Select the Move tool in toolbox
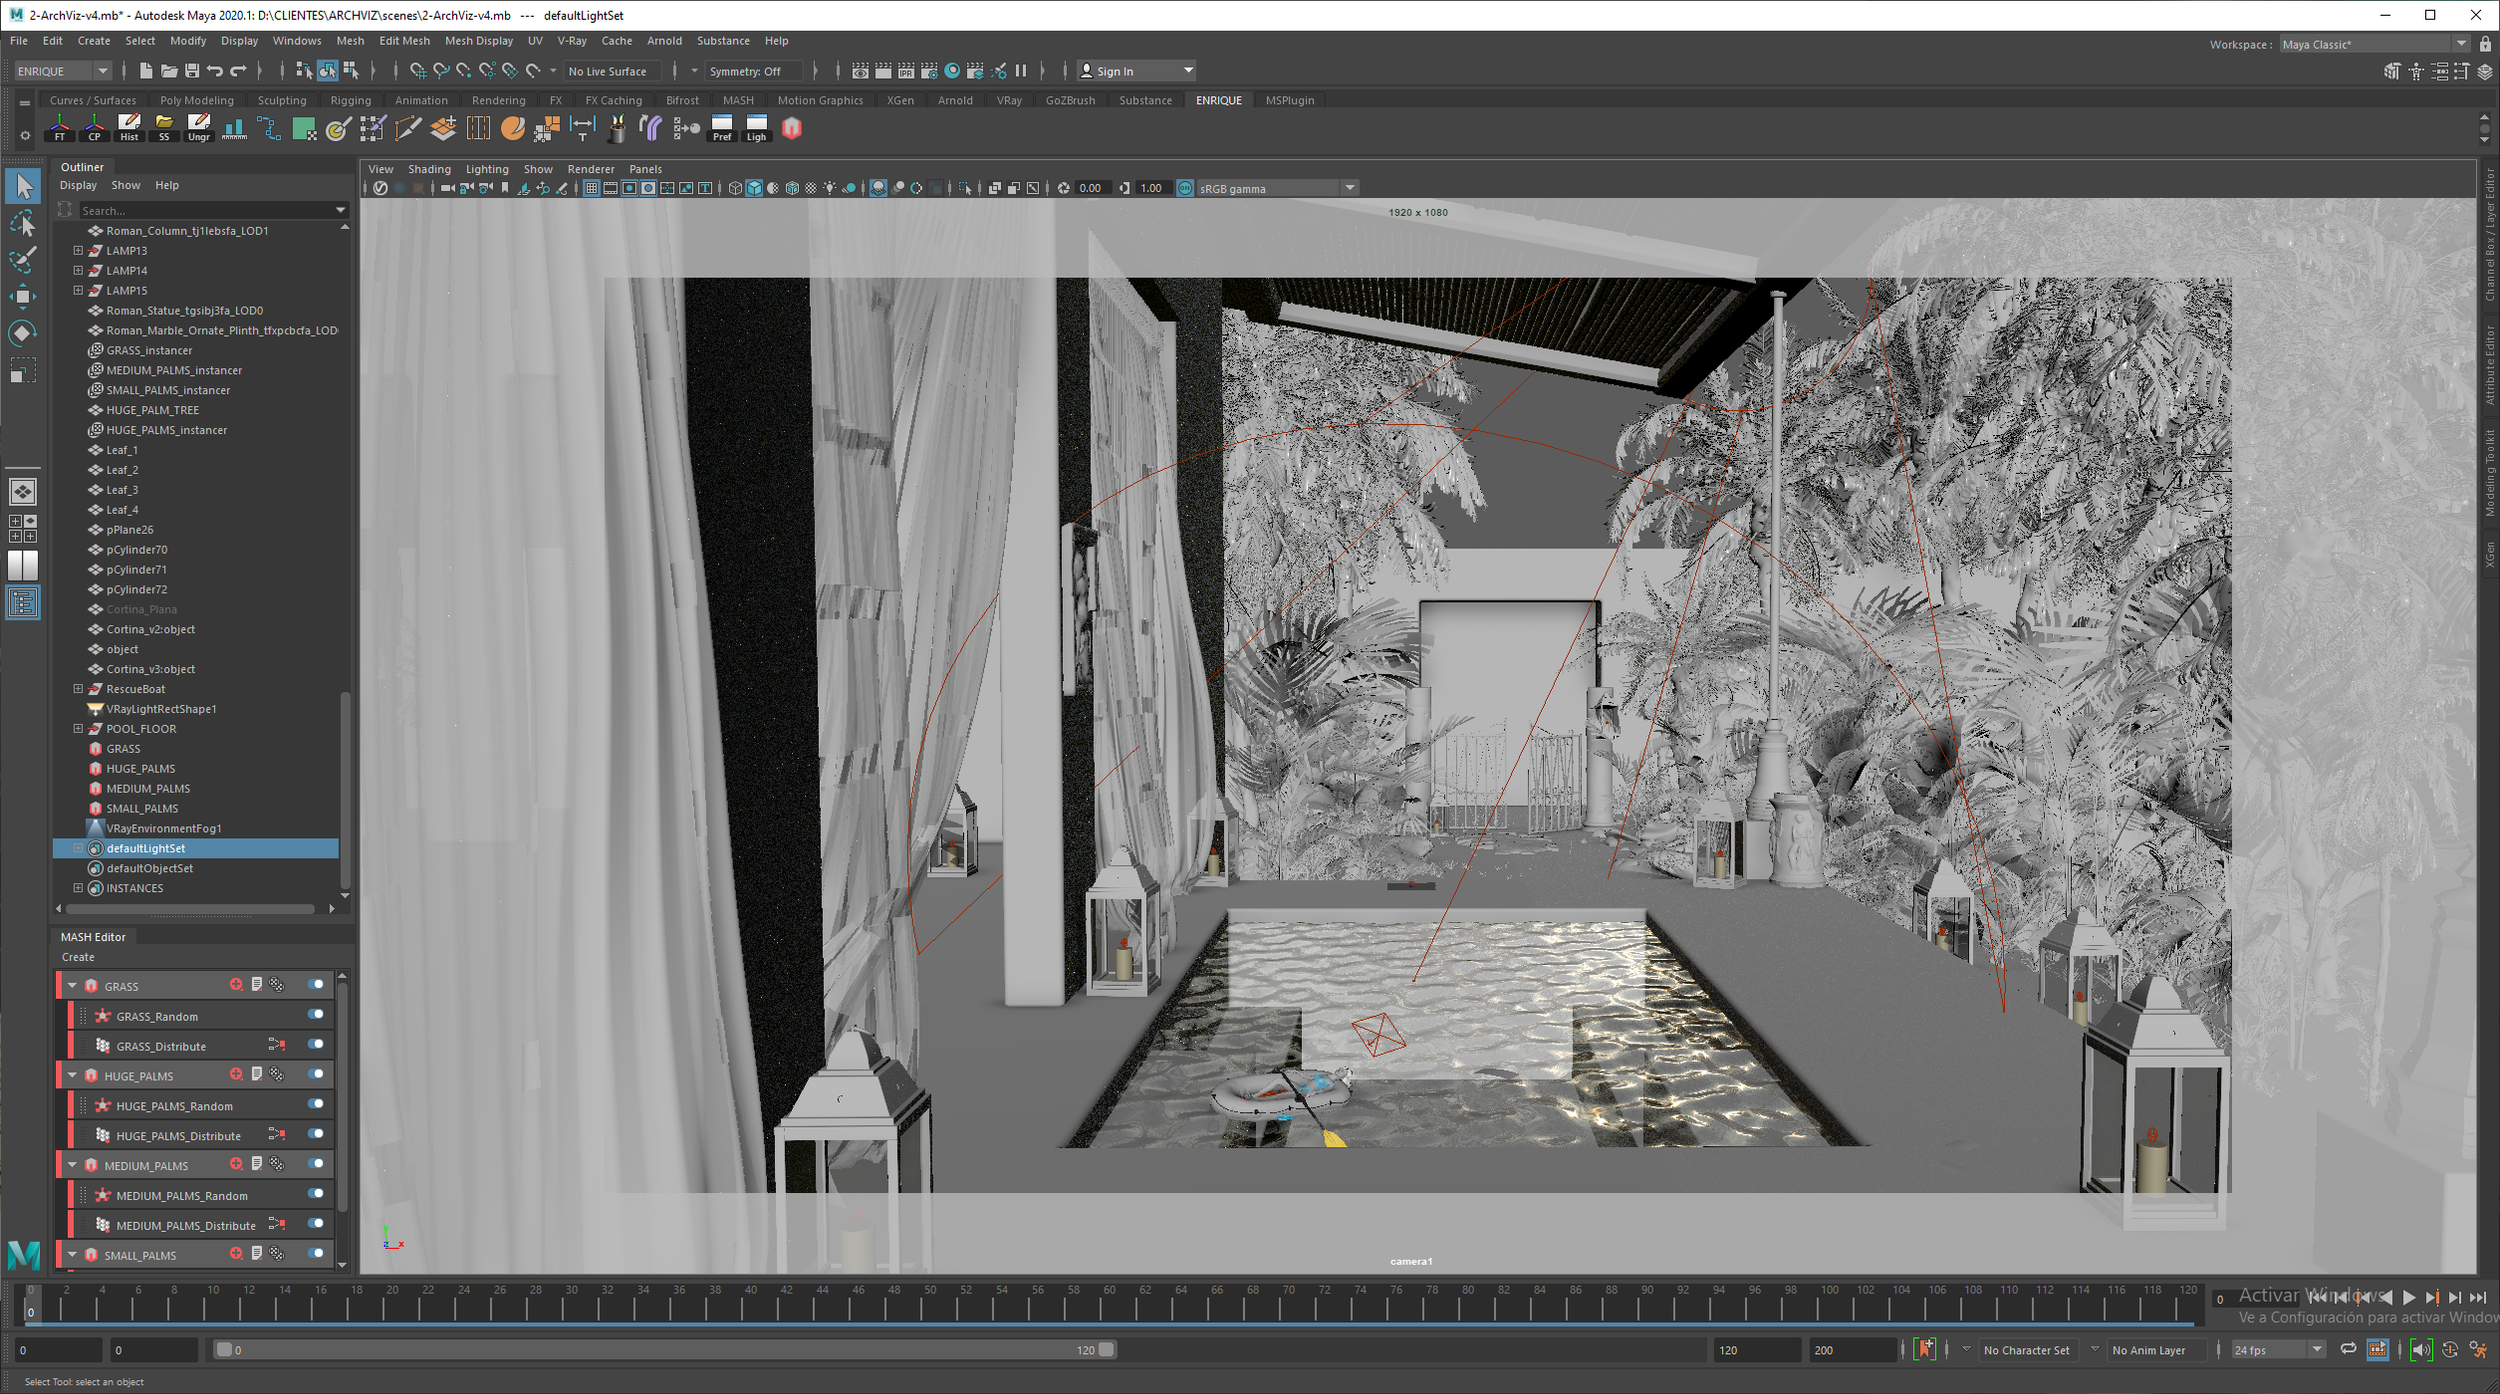The height and width of the screenshot is (1394, 2500). click(22, 296)
